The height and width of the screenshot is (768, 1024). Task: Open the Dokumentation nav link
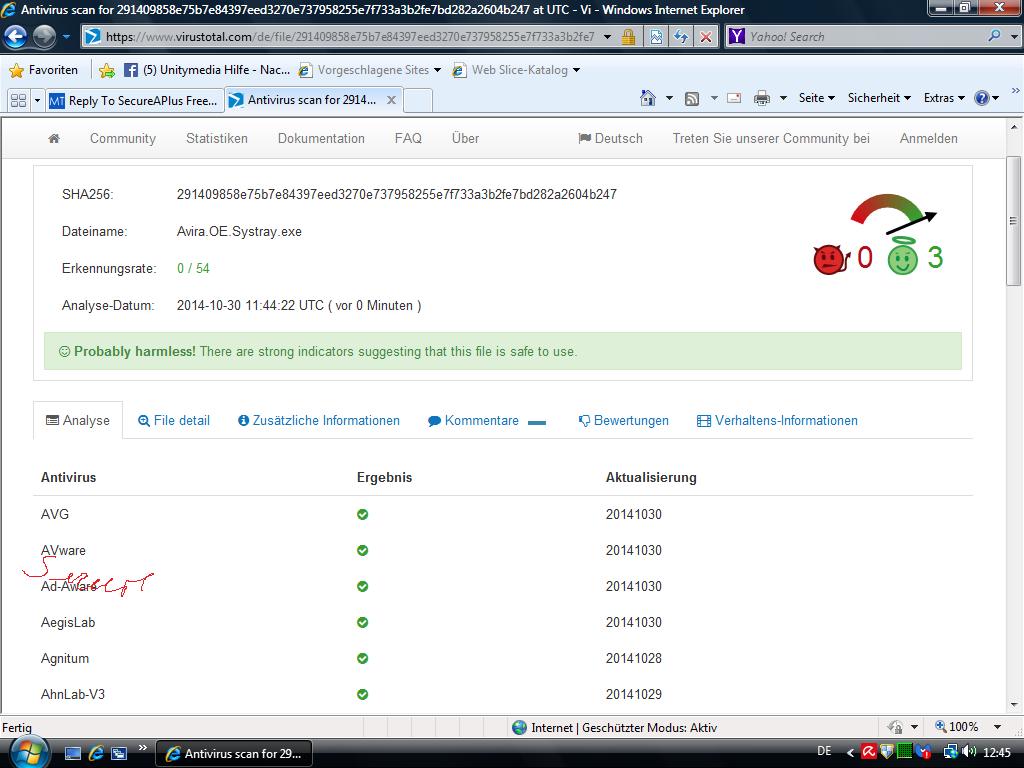coord(321,138)
